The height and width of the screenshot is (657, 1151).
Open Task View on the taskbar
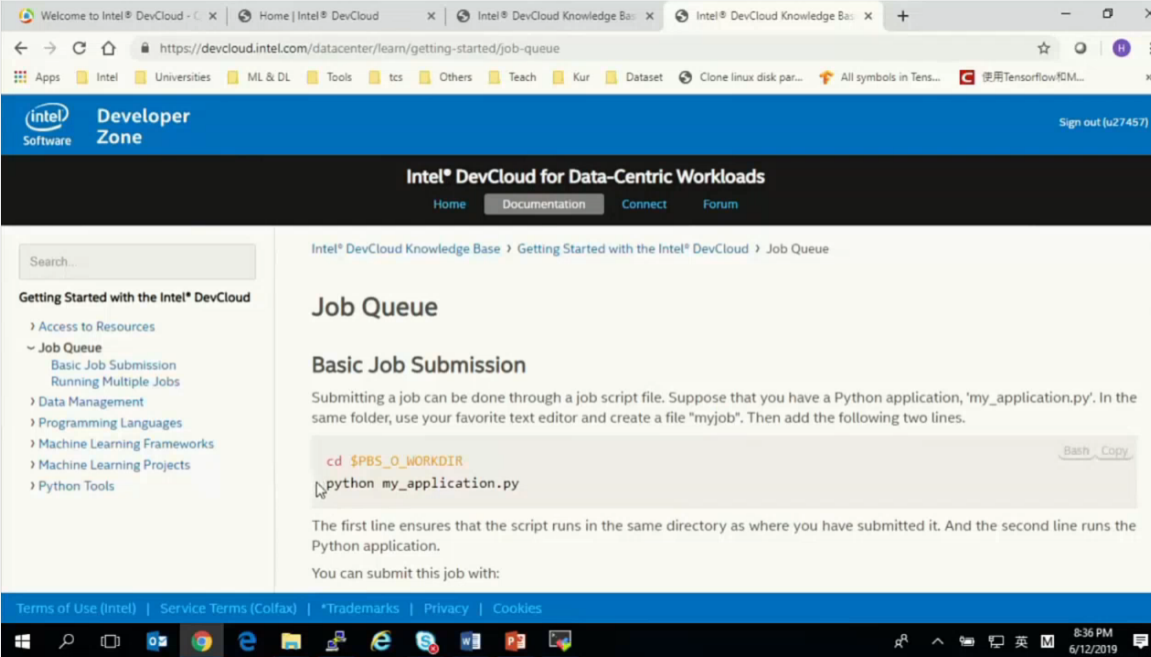coord(110,641)
